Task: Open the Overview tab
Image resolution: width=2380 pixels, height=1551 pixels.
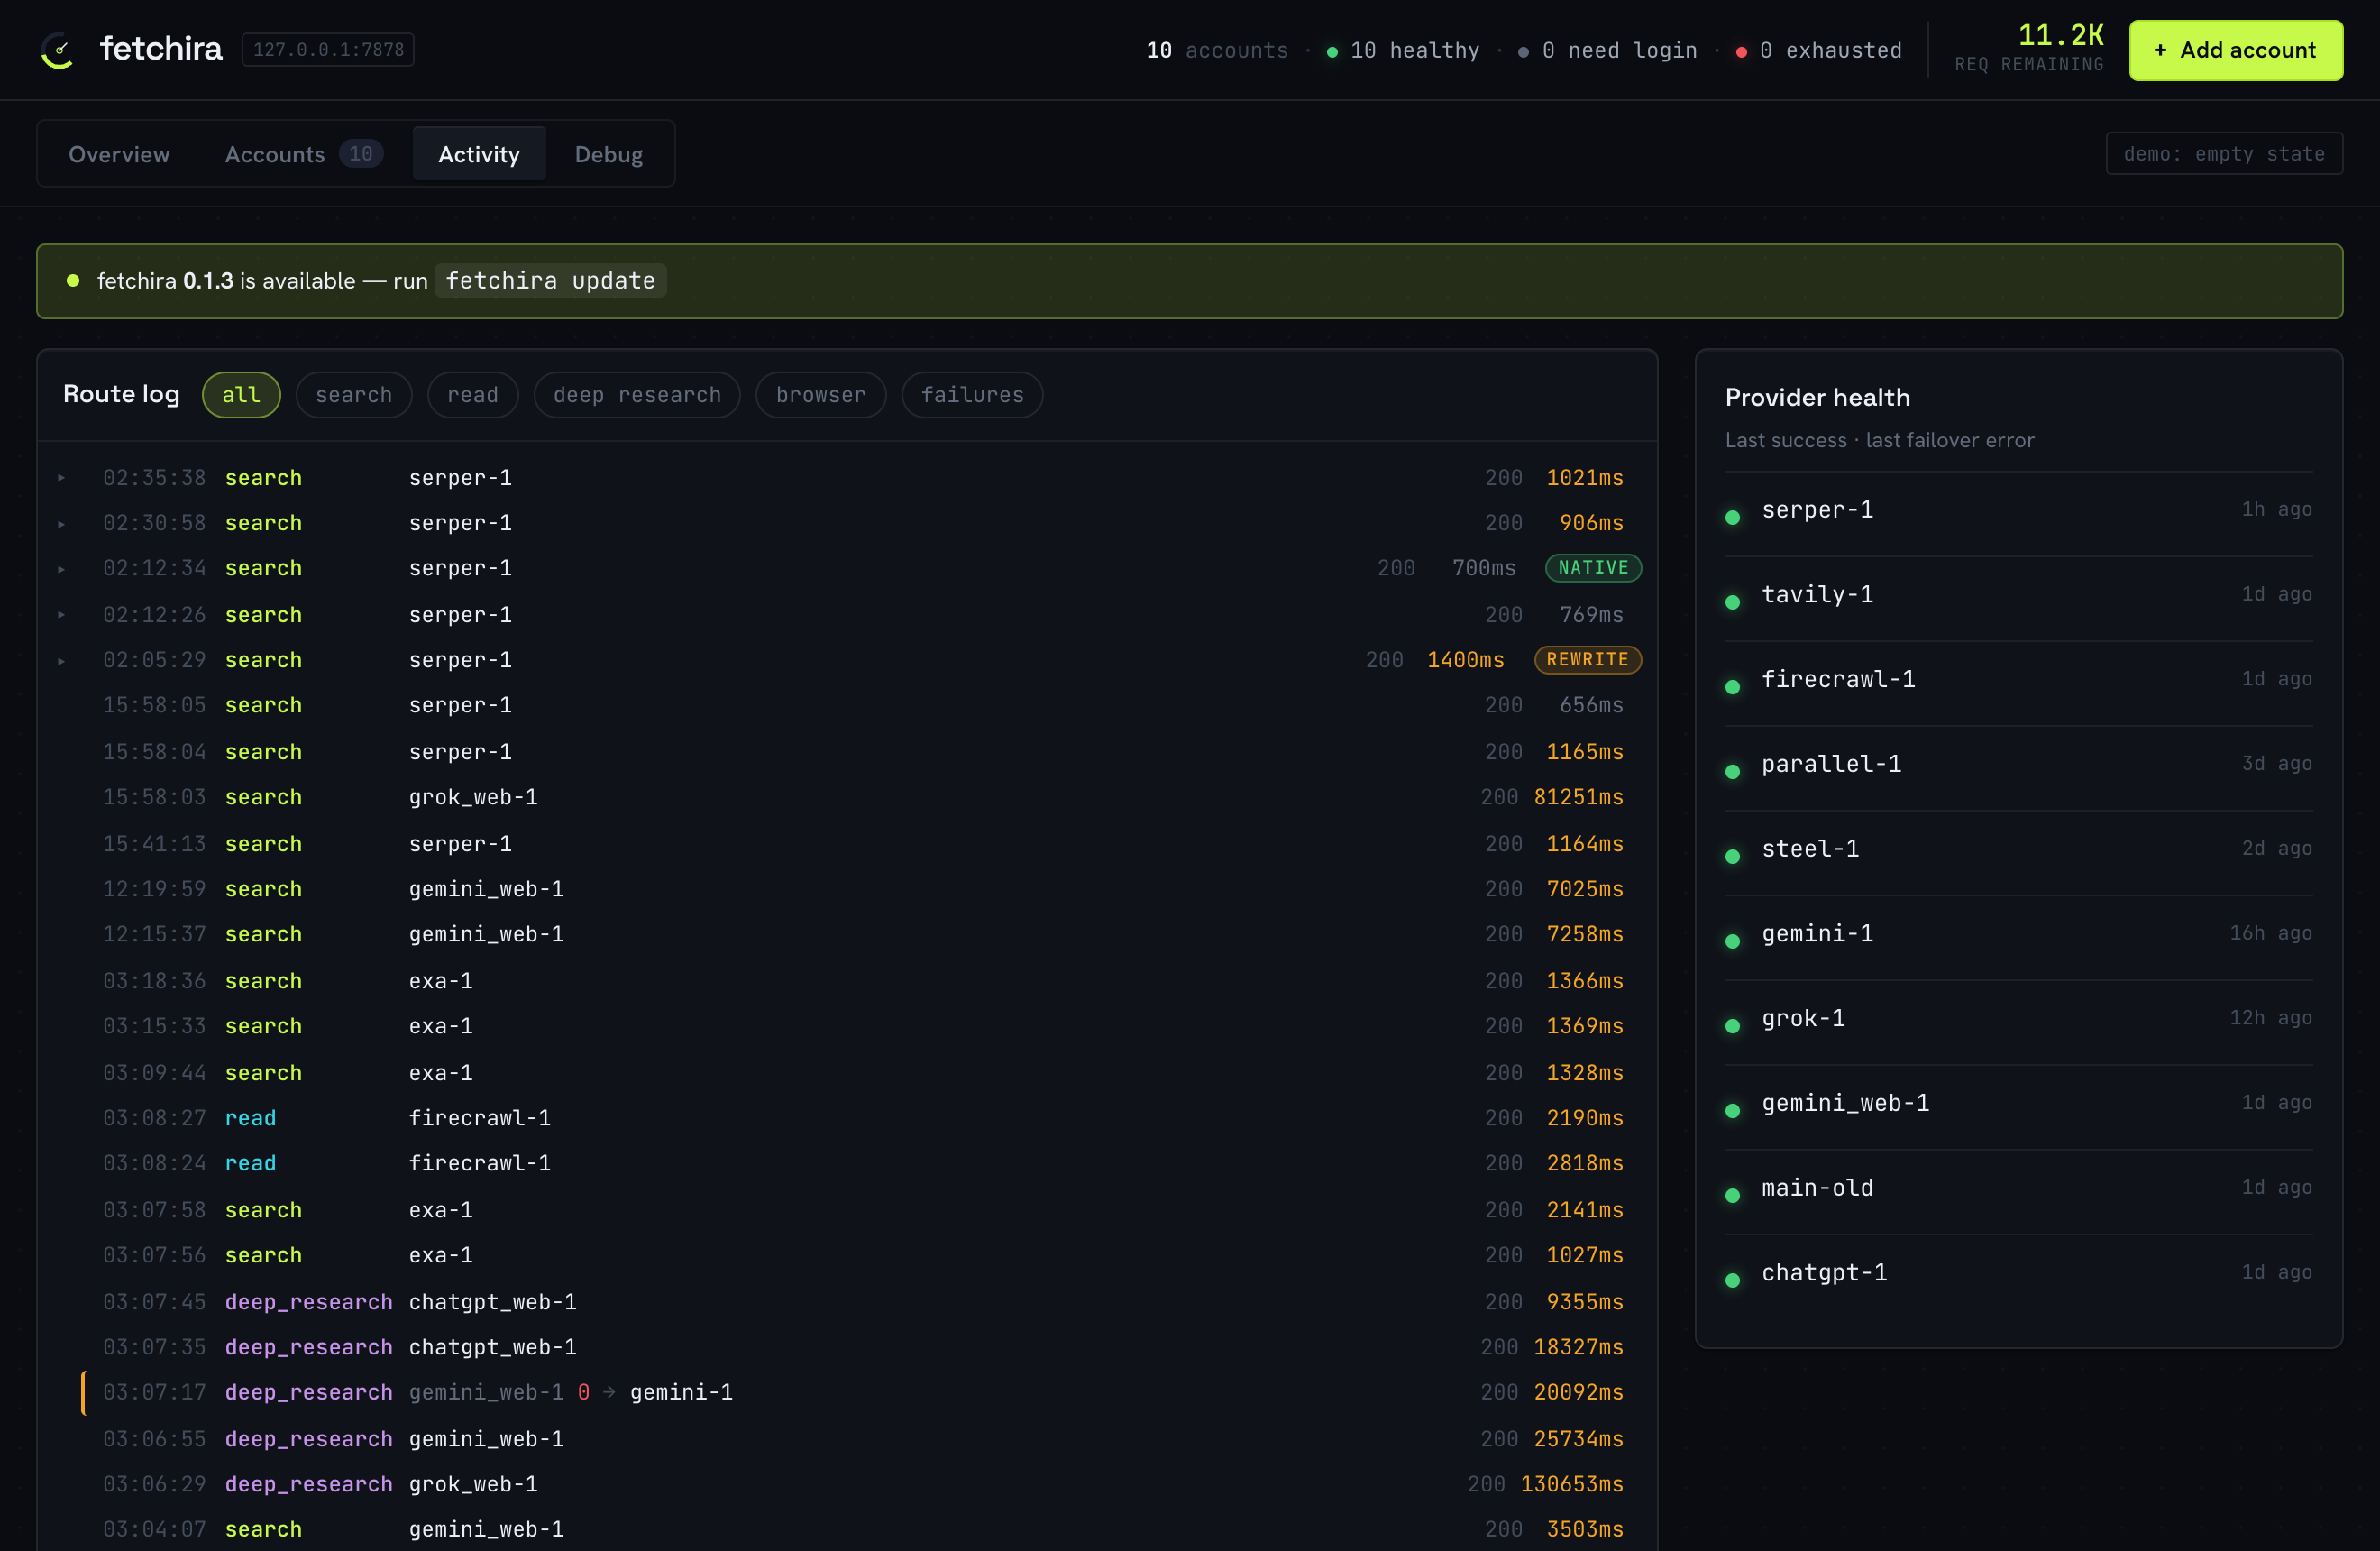Action: click(119, 154)
